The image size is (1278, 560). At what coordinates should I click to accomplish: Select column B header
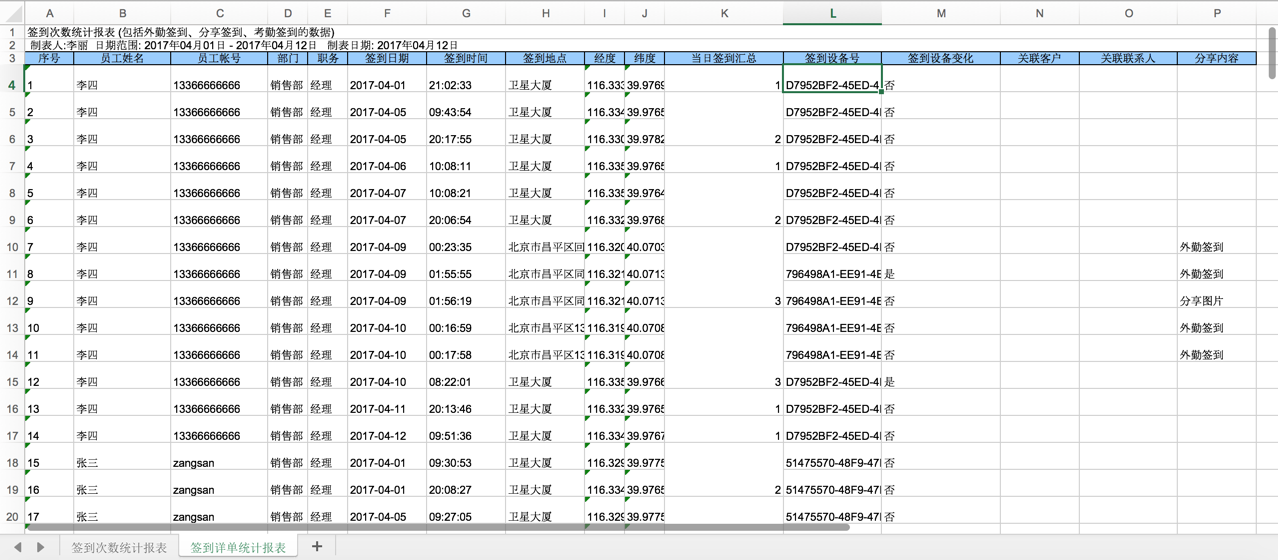pyautogui.click(x=122, y=13)
